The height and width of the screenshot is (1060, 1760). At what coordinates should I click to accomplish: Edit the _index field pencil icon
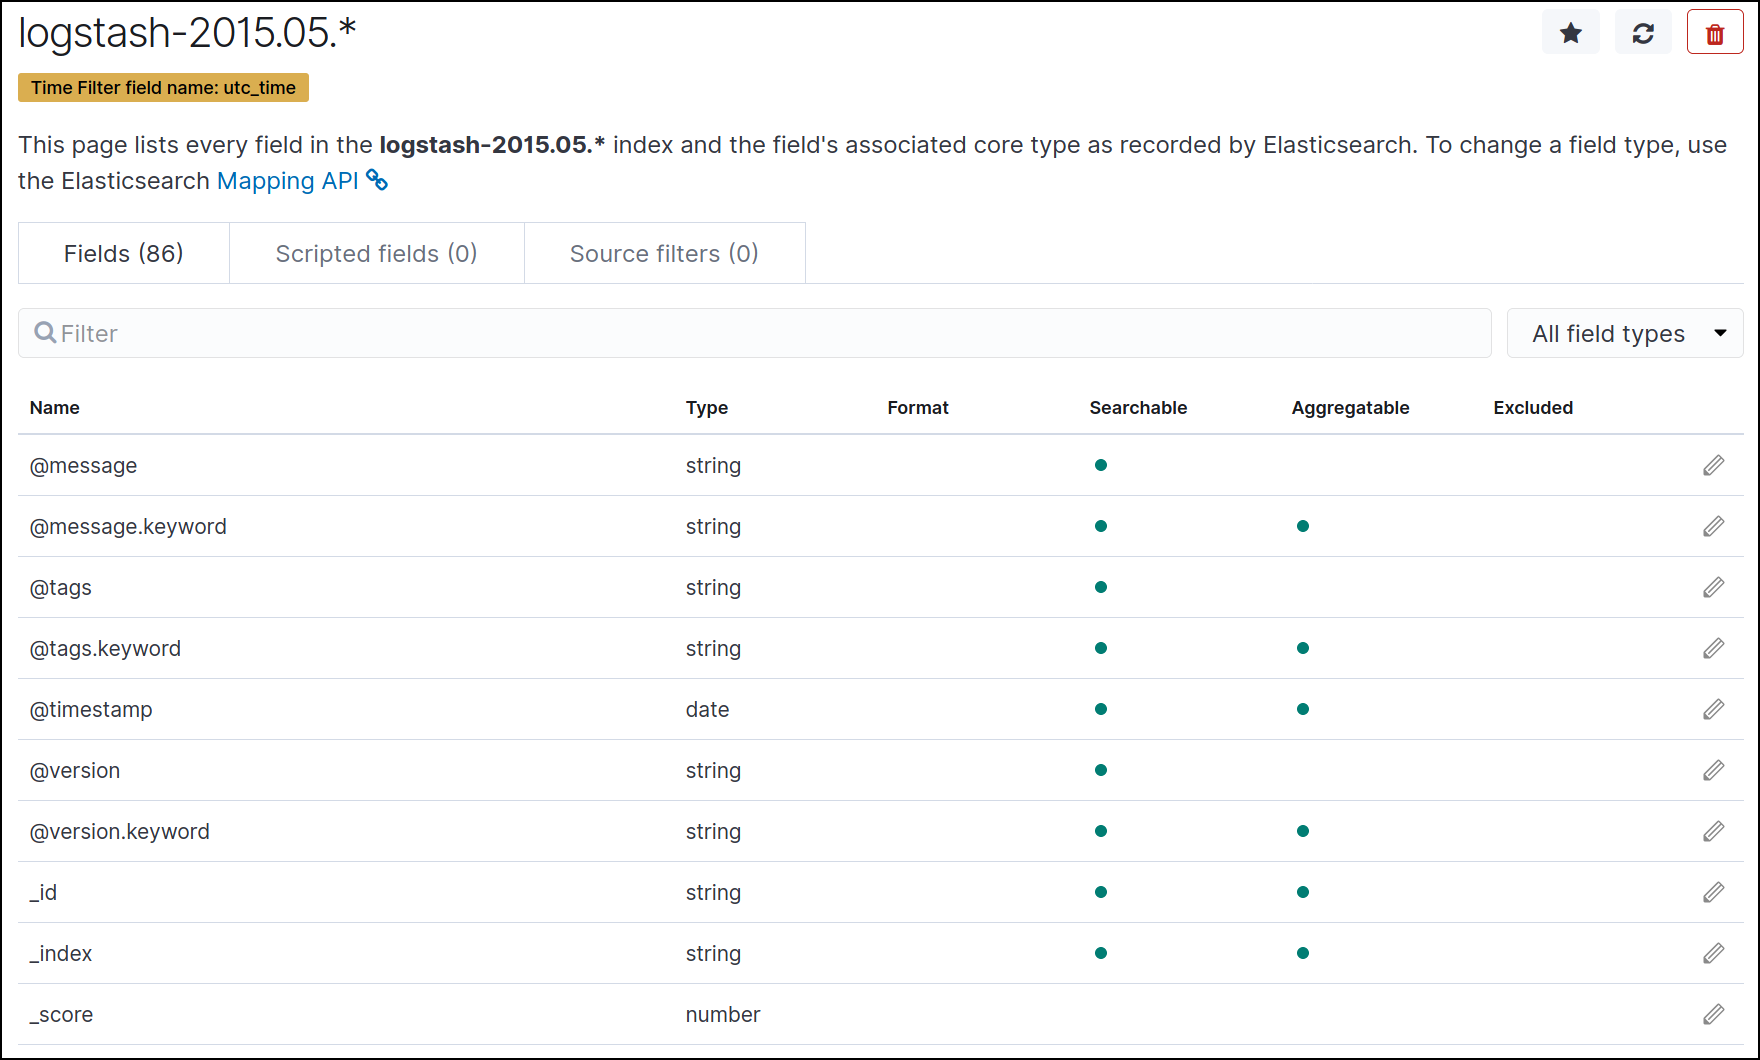tap(1714, 953)
